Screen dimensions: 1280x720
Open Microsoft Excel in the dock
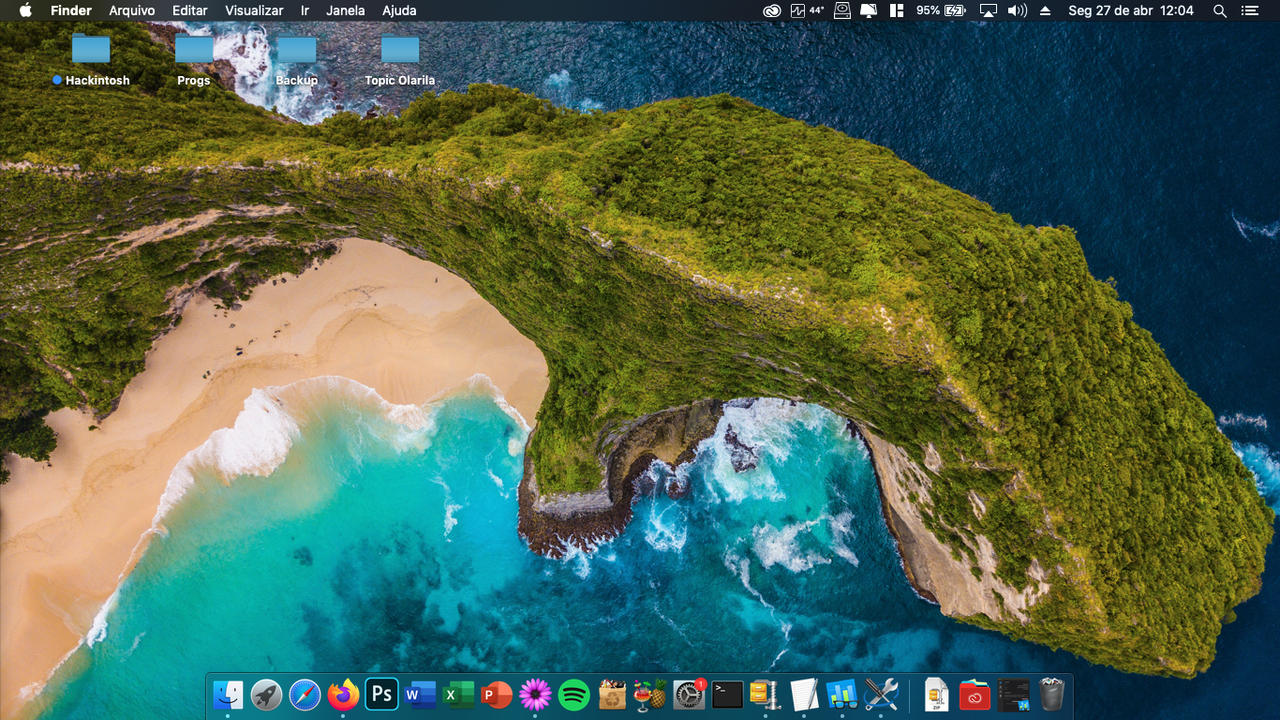coord(458,694)
